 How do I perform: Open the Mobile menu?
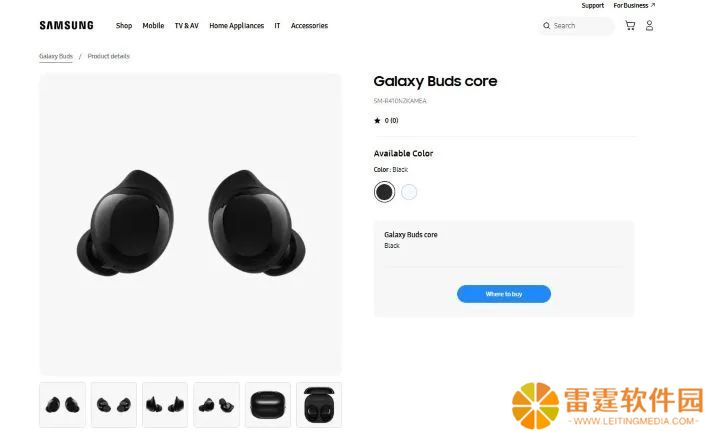coord(153,26)
